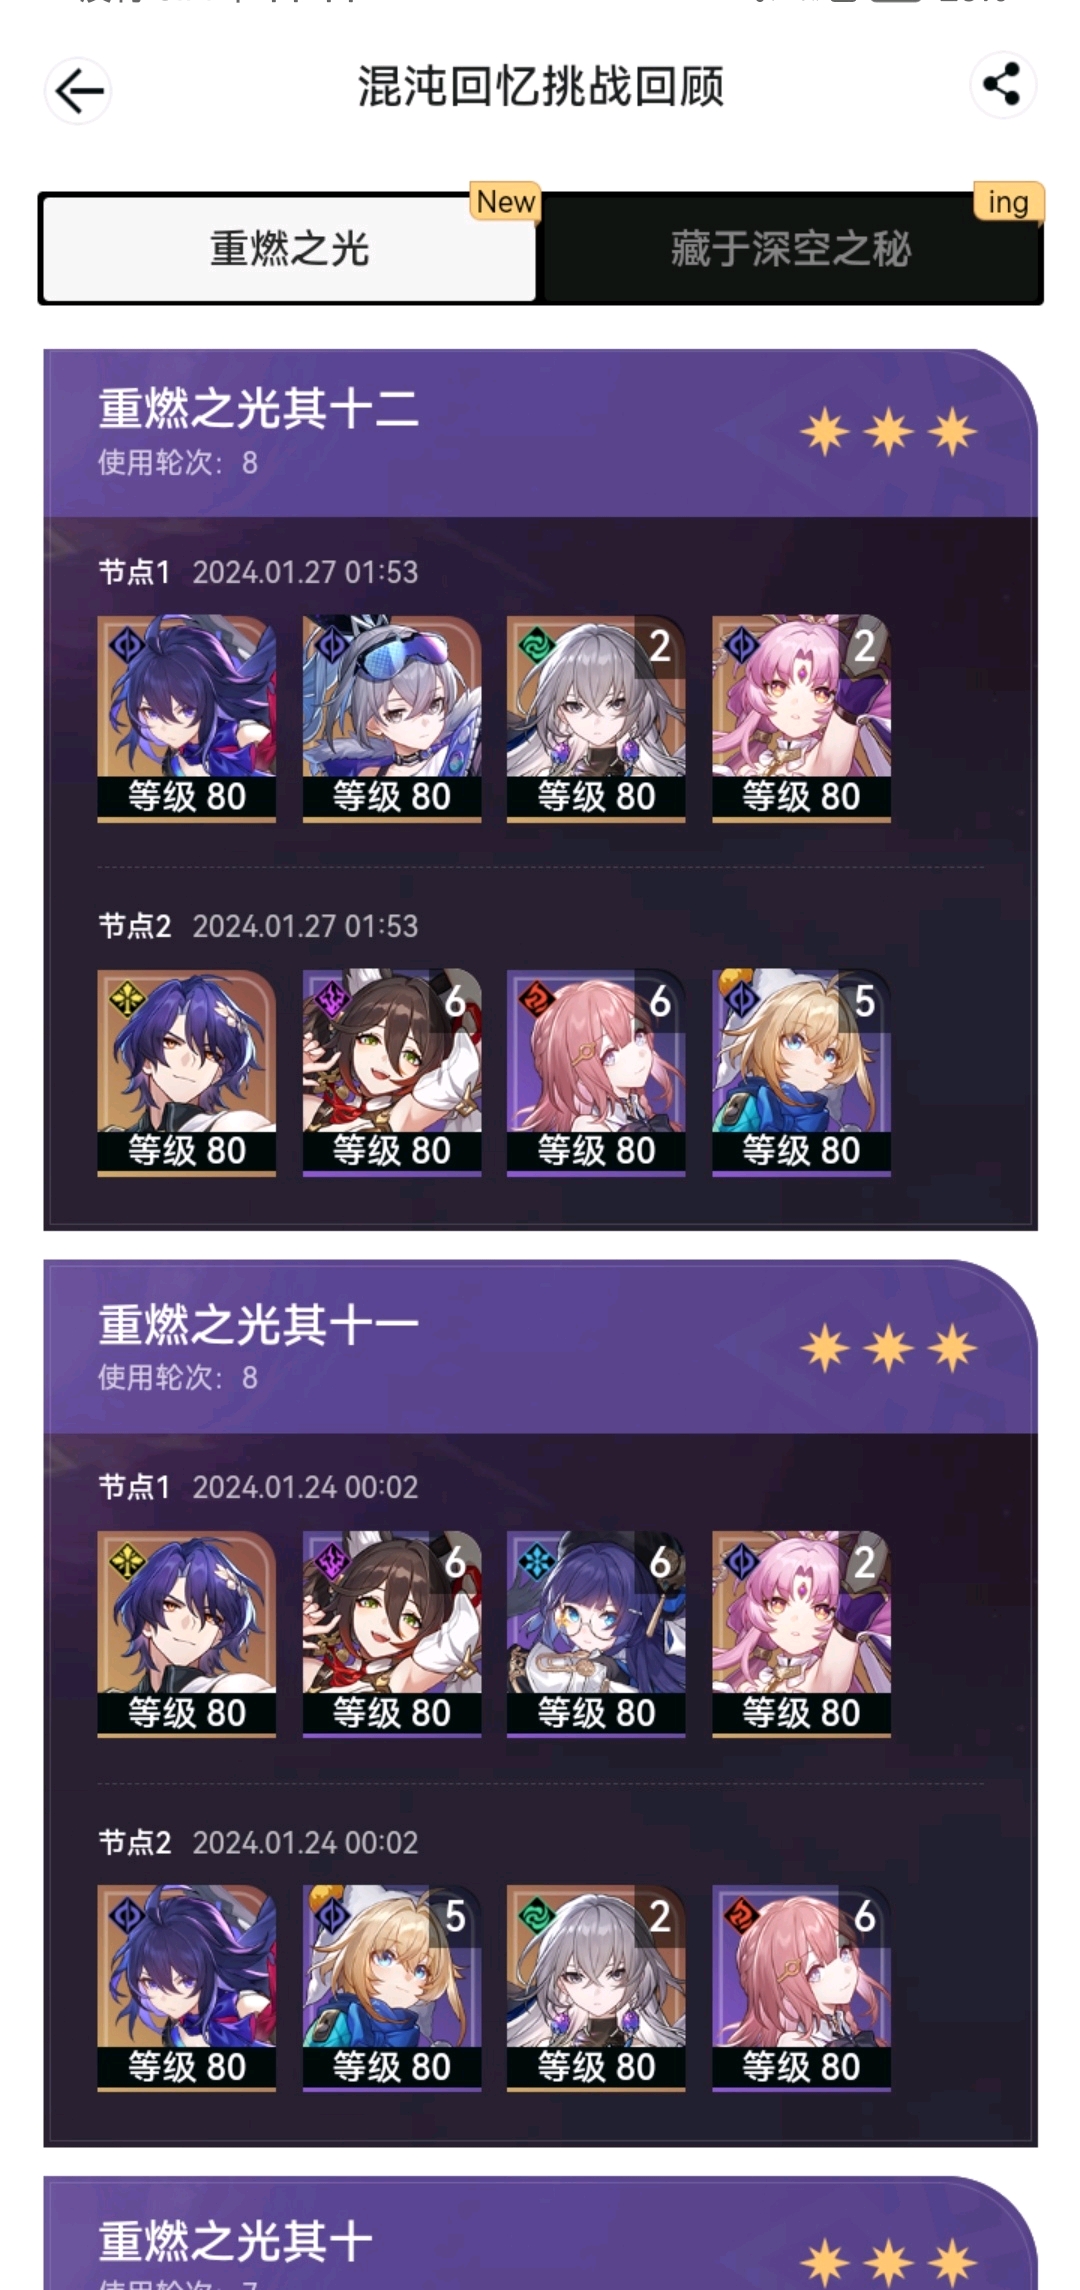Tap the share icon
Viewport: 1080px width, 2290px height.
(1002, 84)
